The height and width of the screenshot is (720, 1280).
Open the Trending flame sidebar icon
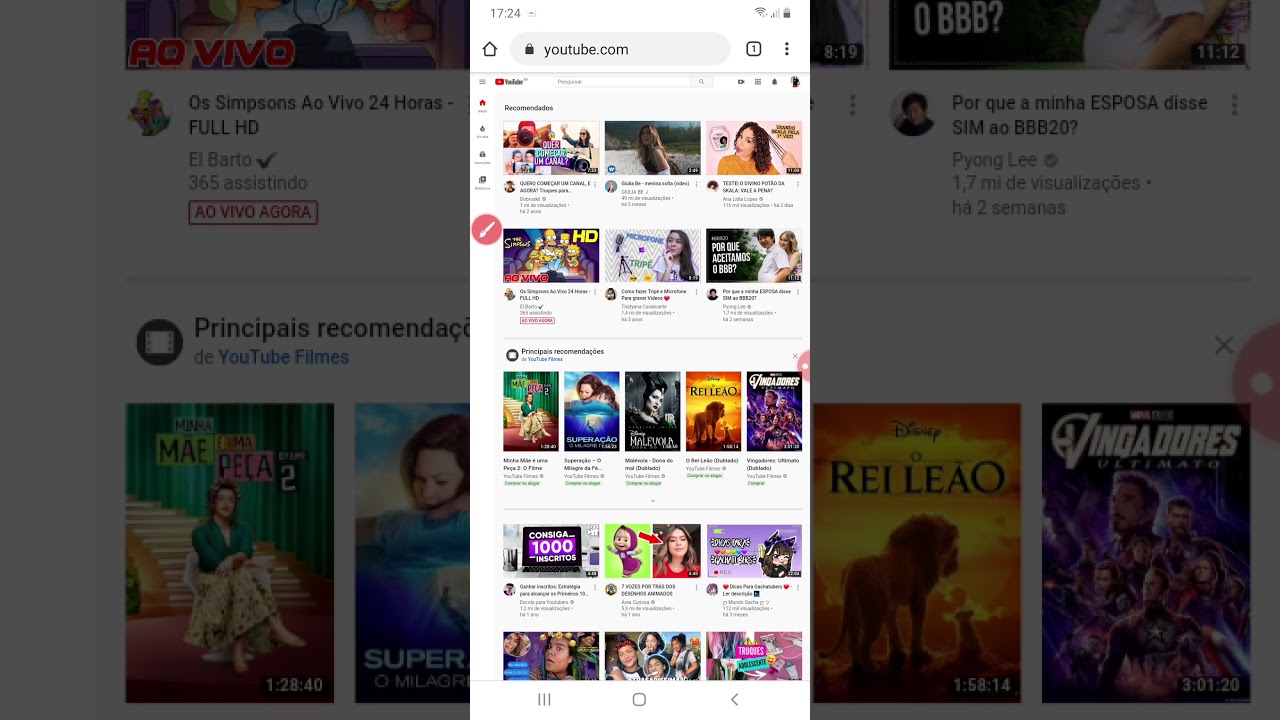click(x=482, y=131)
